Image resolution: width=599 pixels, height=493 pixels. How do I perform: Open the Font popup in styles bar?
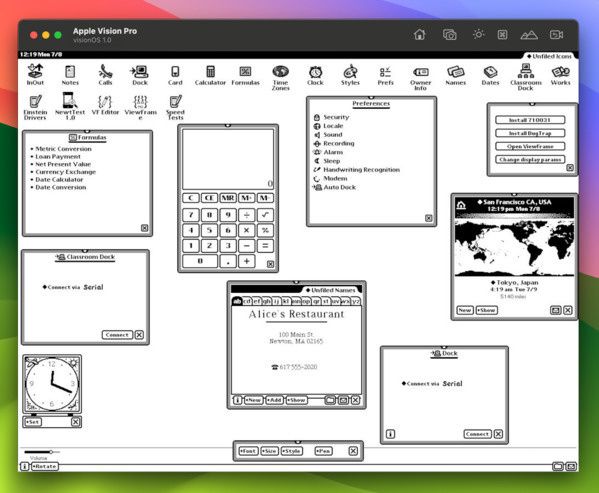coord(248,451)
